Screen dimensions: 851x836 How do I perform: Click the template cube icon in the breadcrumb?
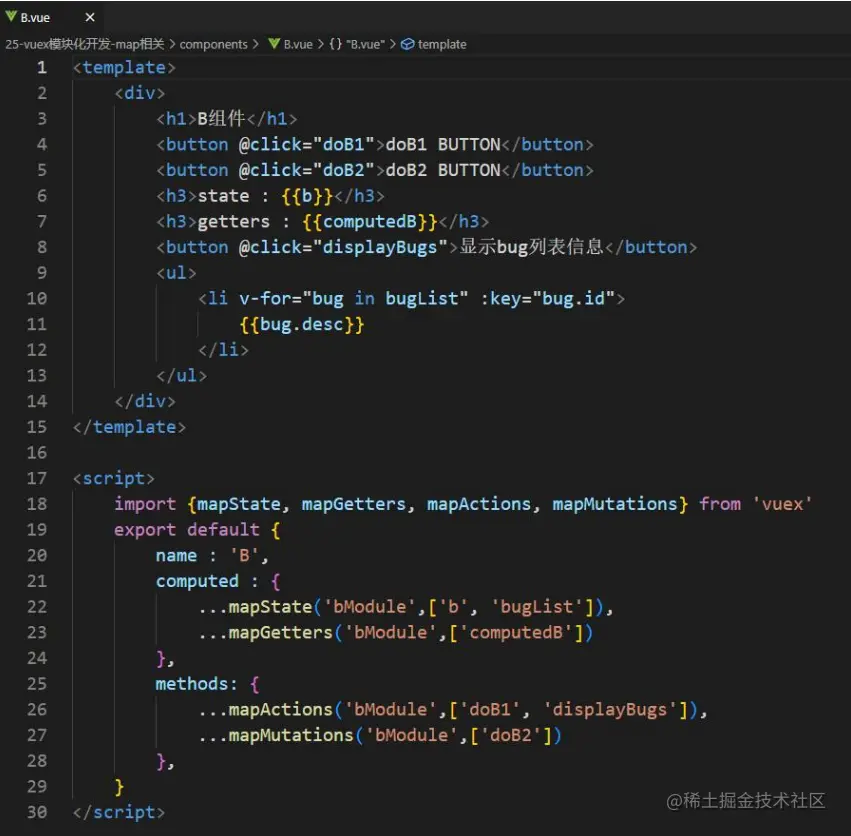click(x=407, y=44)
